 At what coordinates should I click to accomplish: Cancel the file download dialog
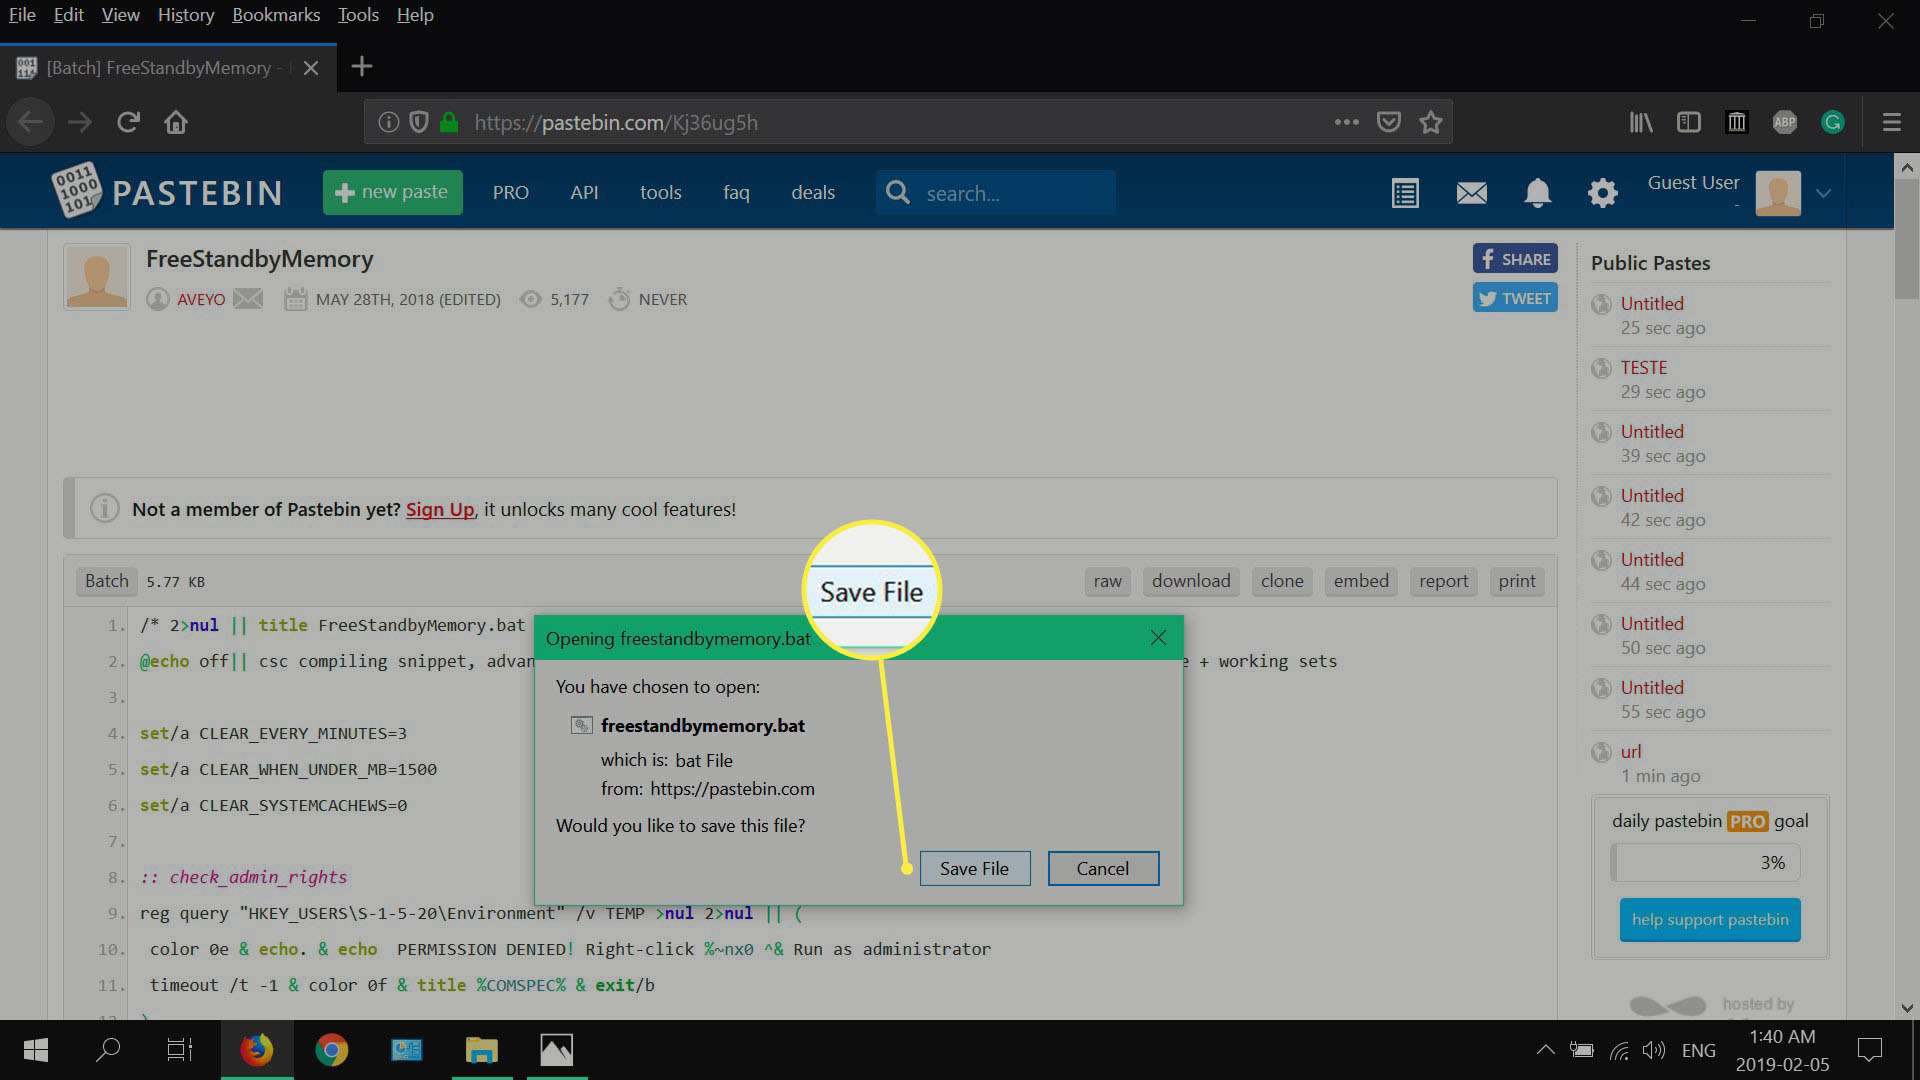[x=1103, y=868]
